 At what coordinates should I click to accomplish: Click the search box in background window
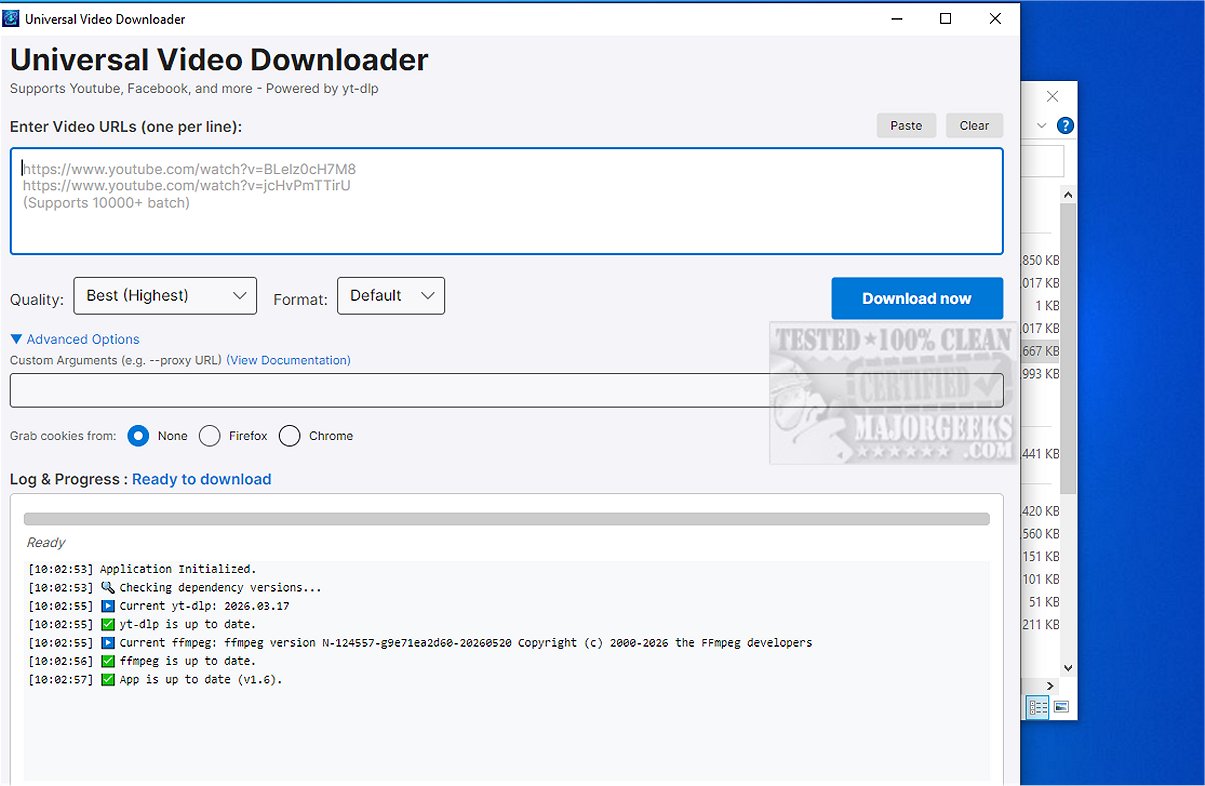click(1042, 161)
